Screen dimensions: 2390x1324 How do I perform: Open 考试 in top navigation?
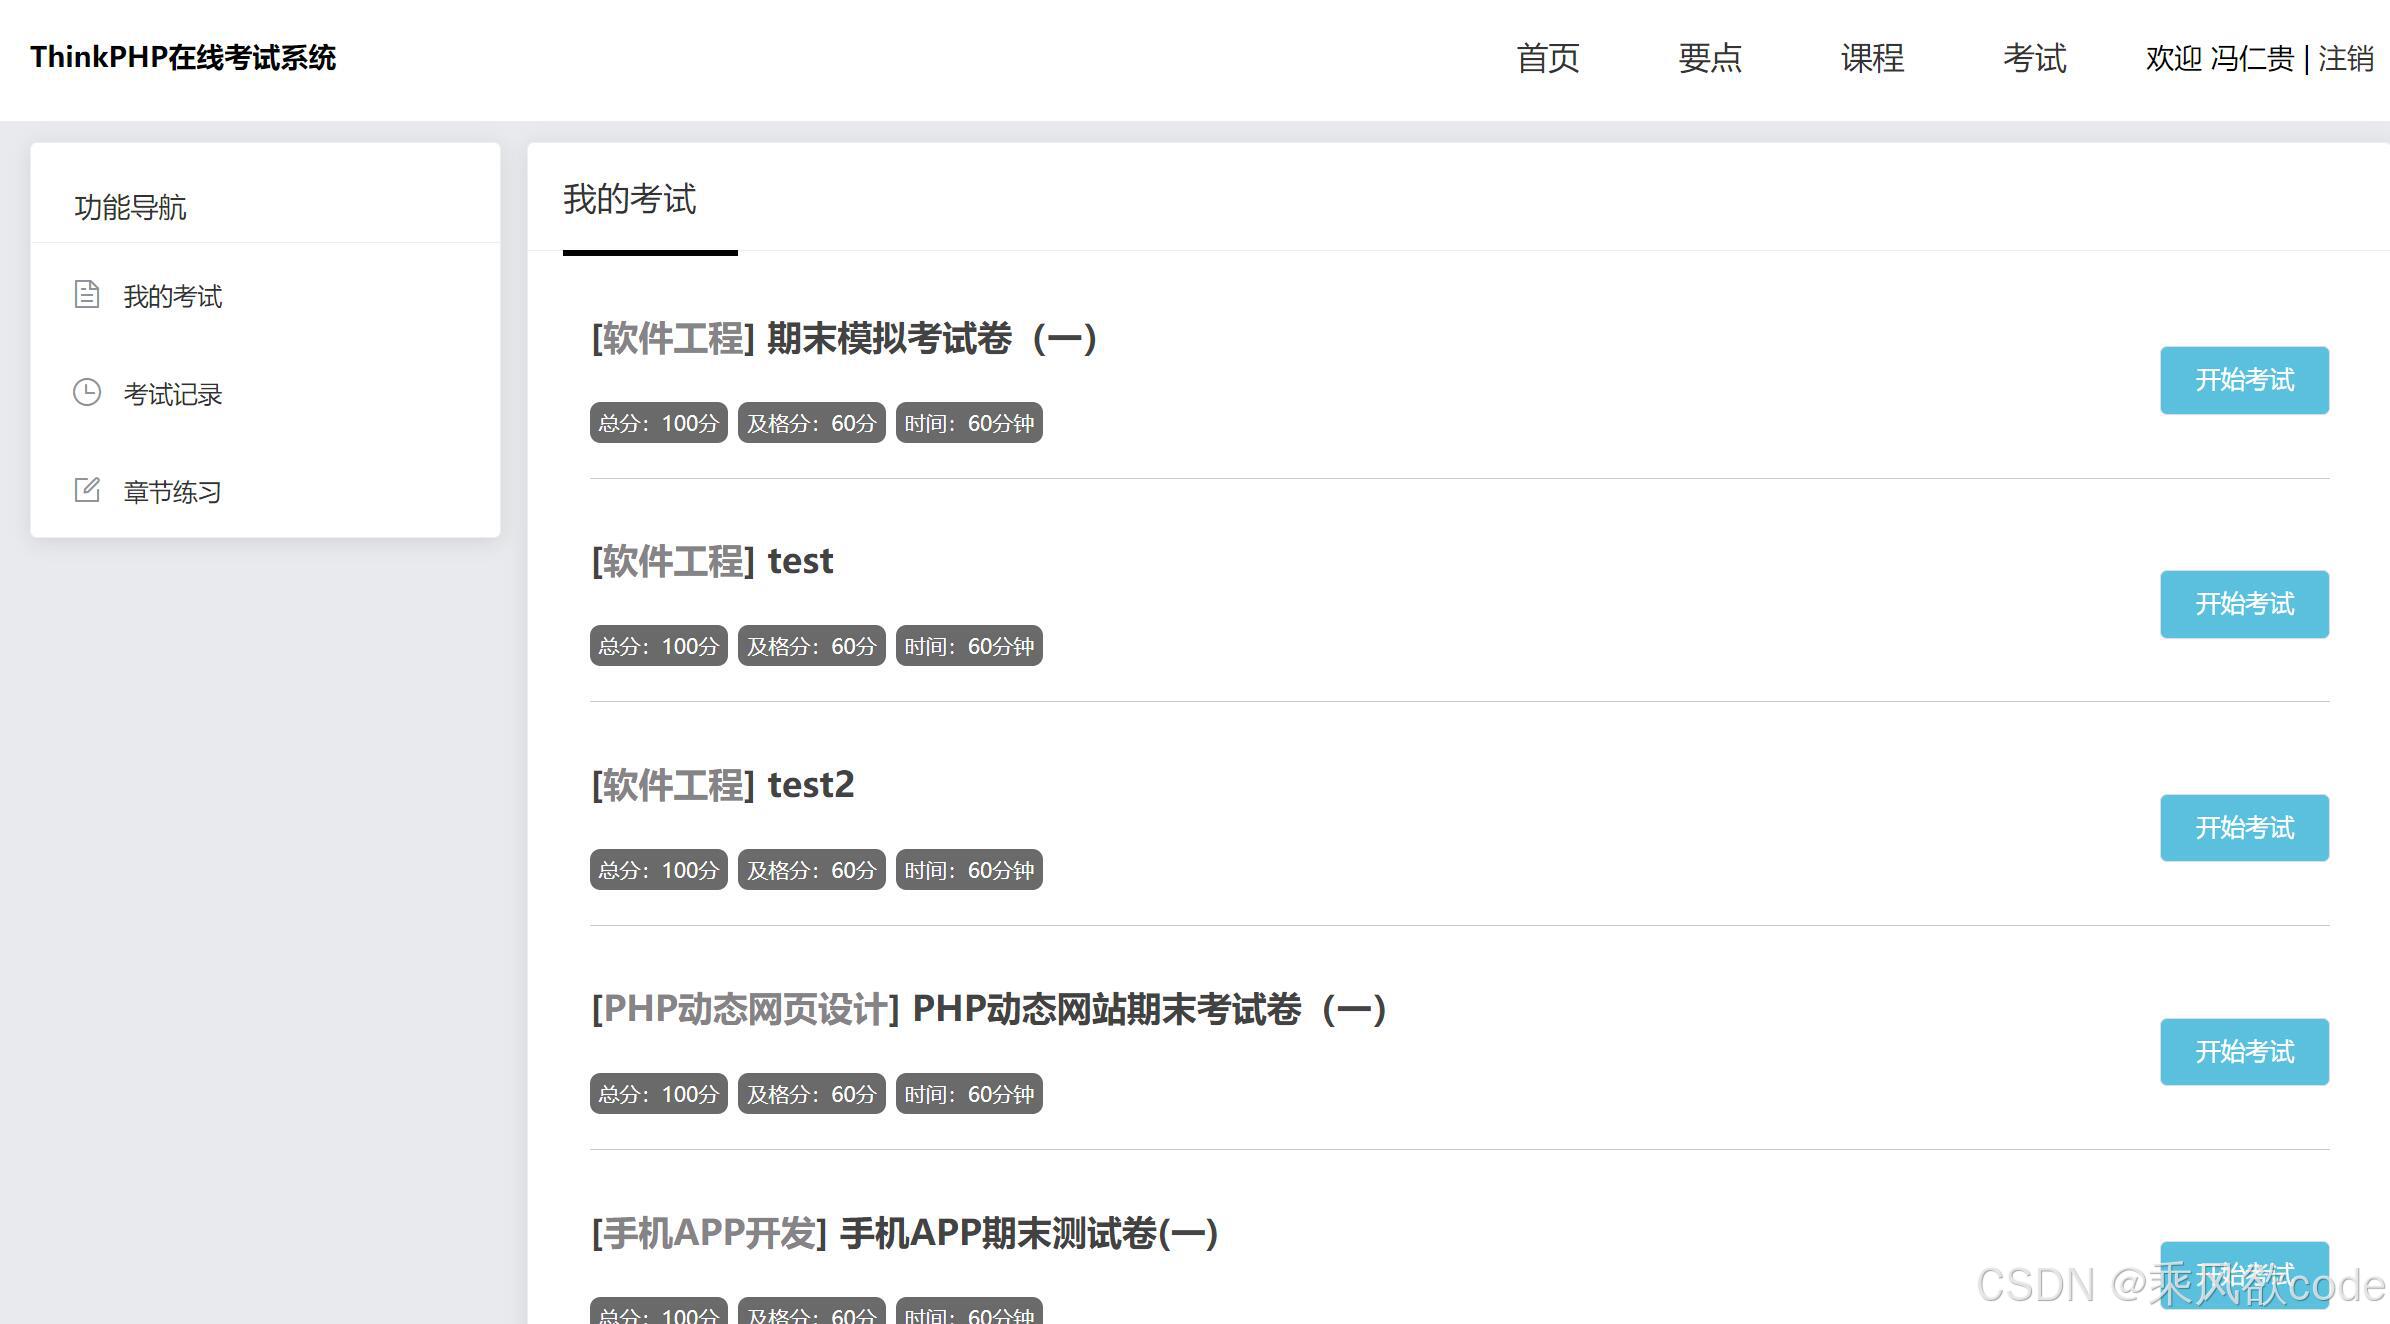point(2033,58)
